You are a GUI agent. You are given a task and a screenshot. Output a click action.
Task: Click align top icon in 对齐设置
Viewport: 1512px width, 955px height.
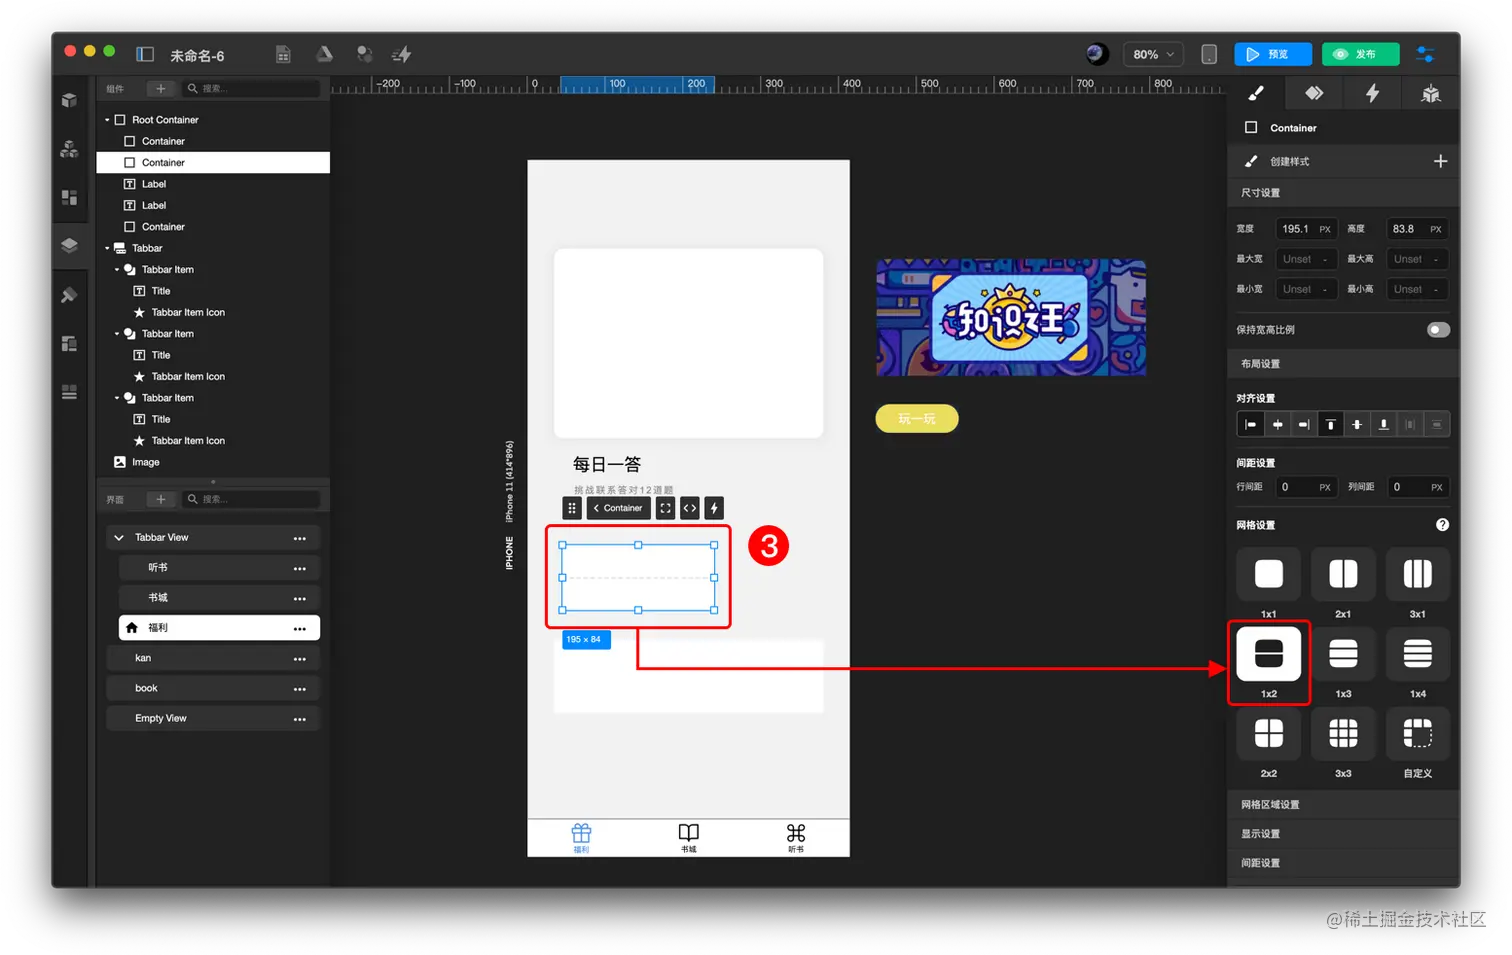(1330, 425)
